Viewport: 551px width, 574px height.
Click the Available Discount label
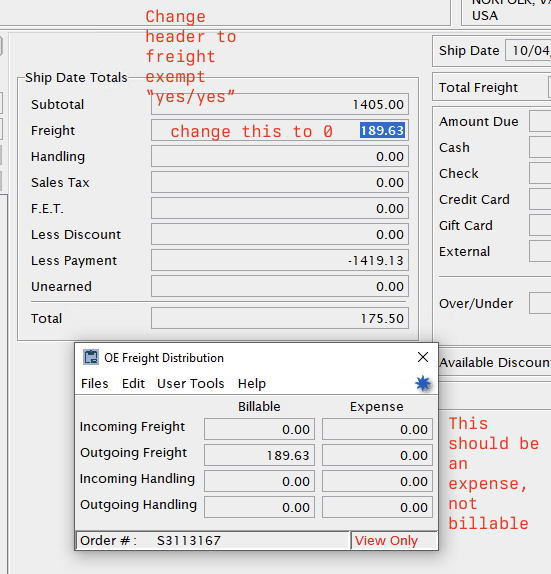coord(495,362)
